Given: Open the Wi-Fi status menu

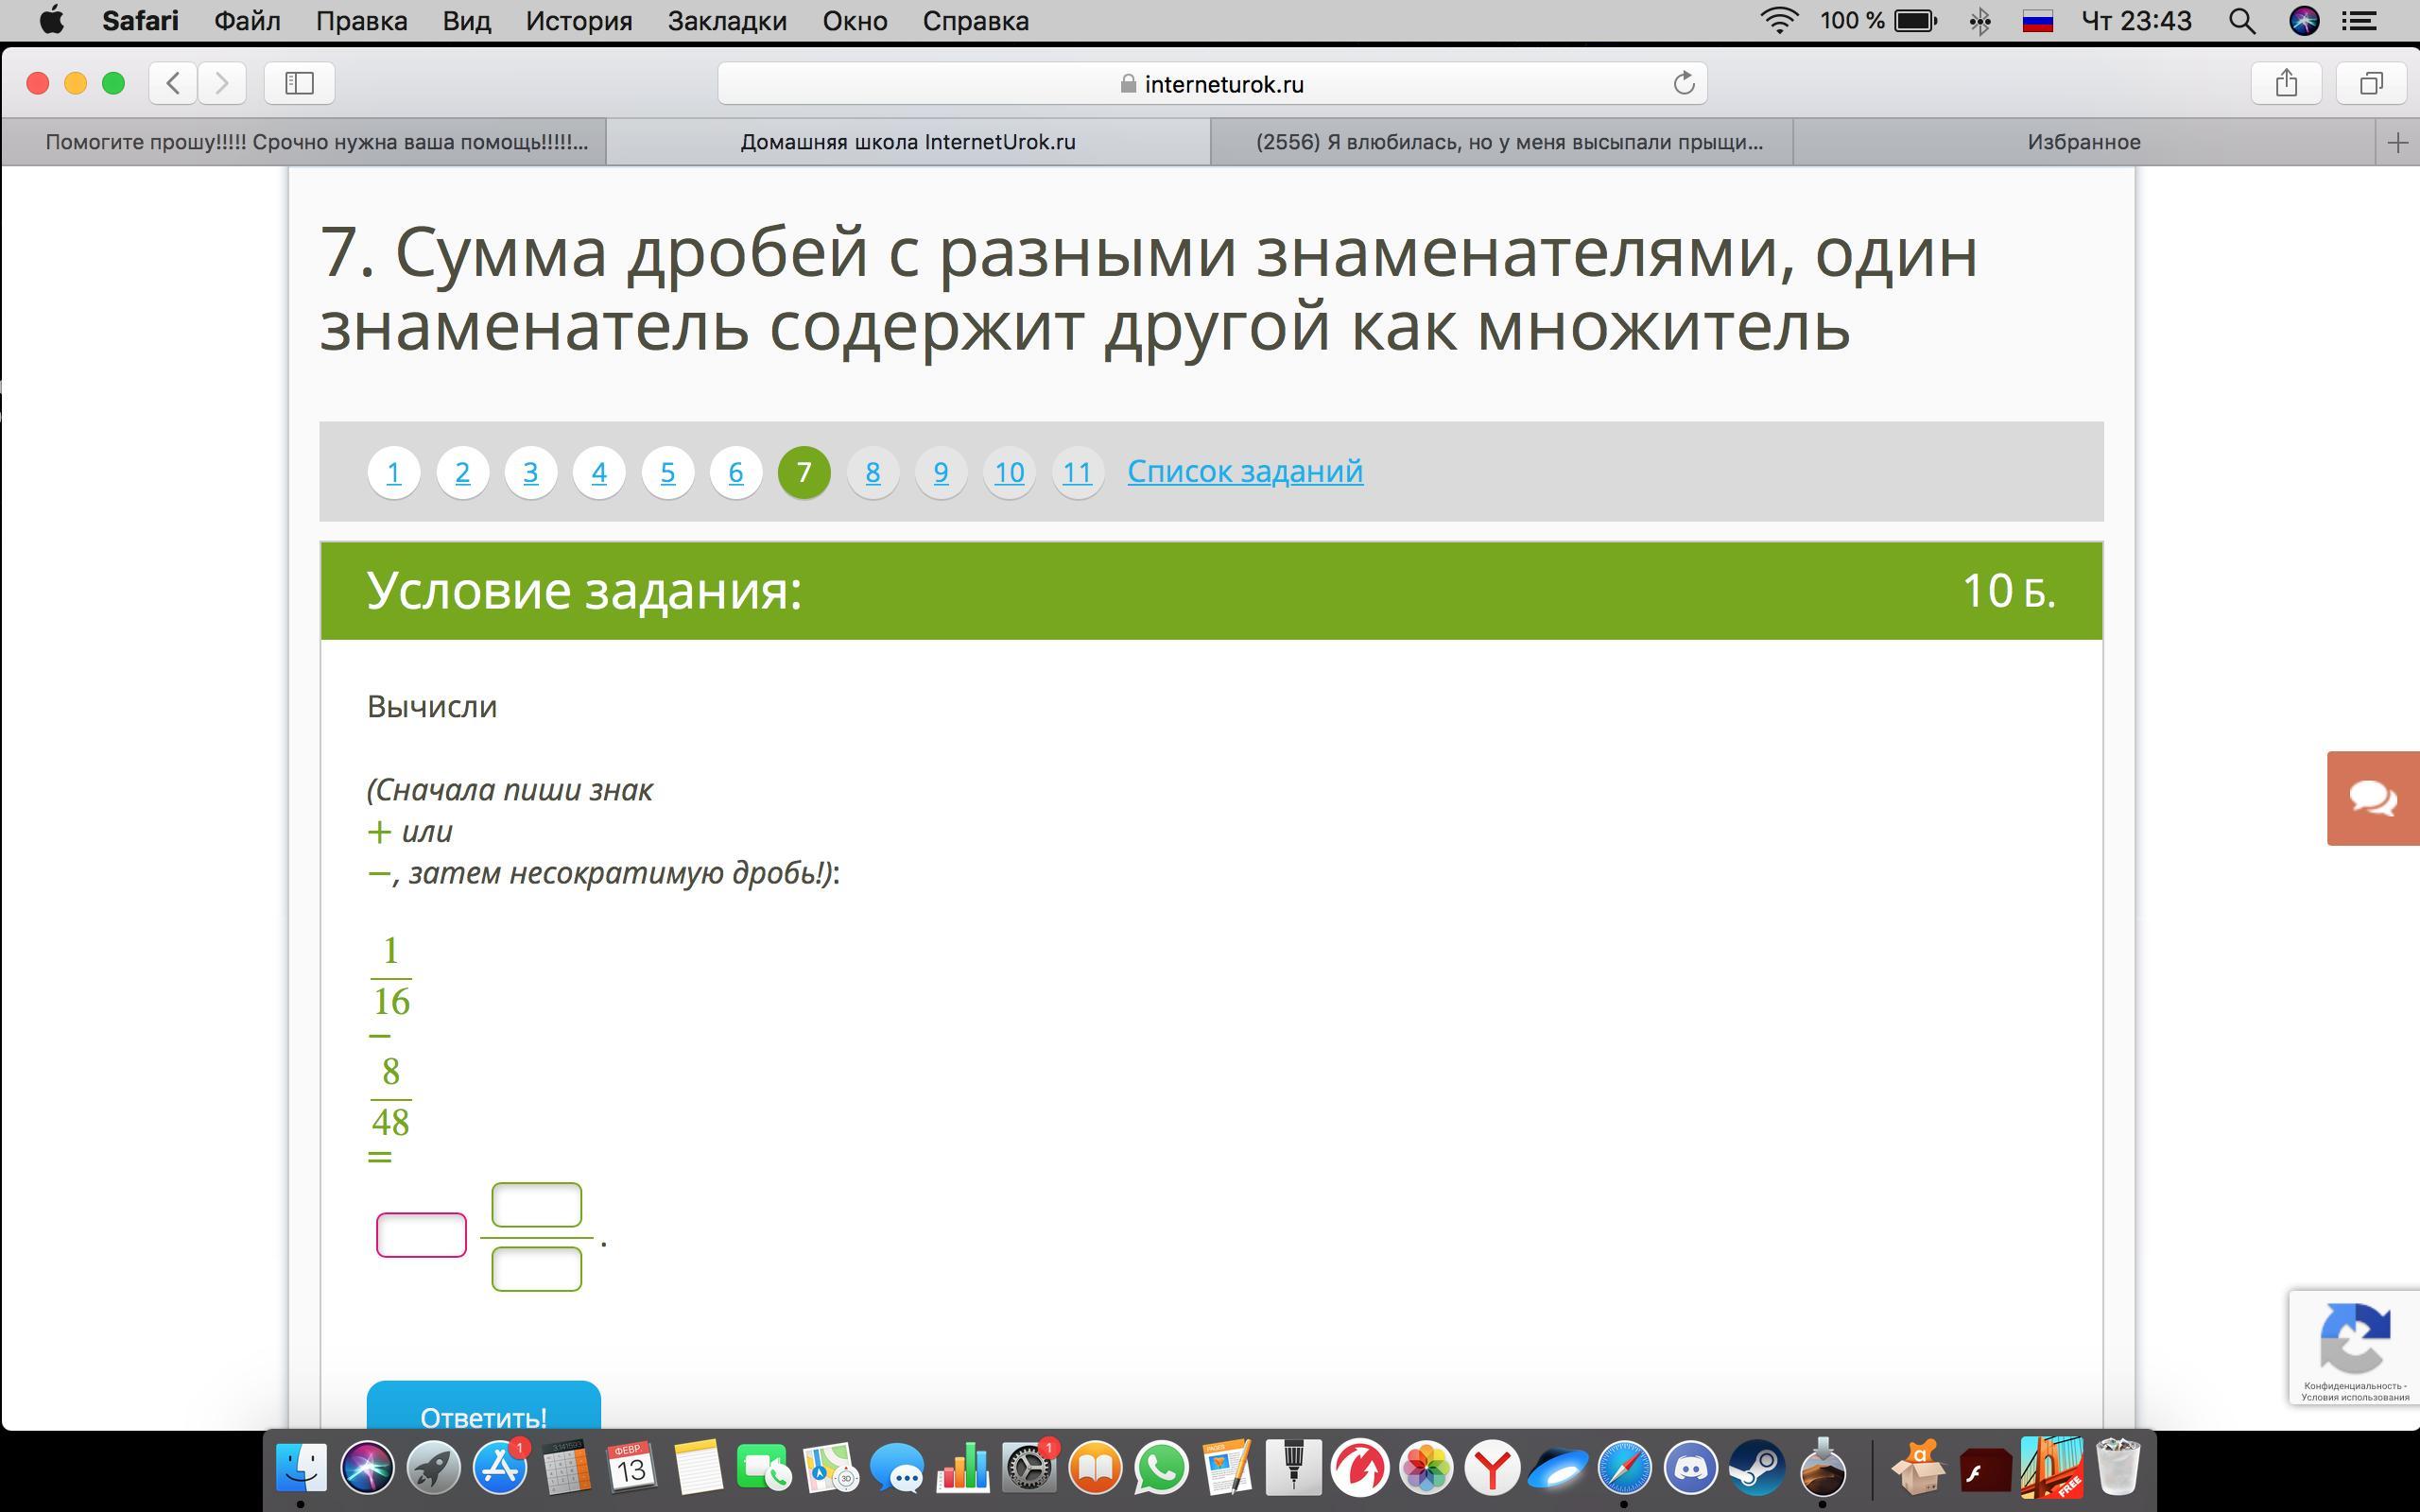Looking at the screenshot, I should pos(1779,20).
